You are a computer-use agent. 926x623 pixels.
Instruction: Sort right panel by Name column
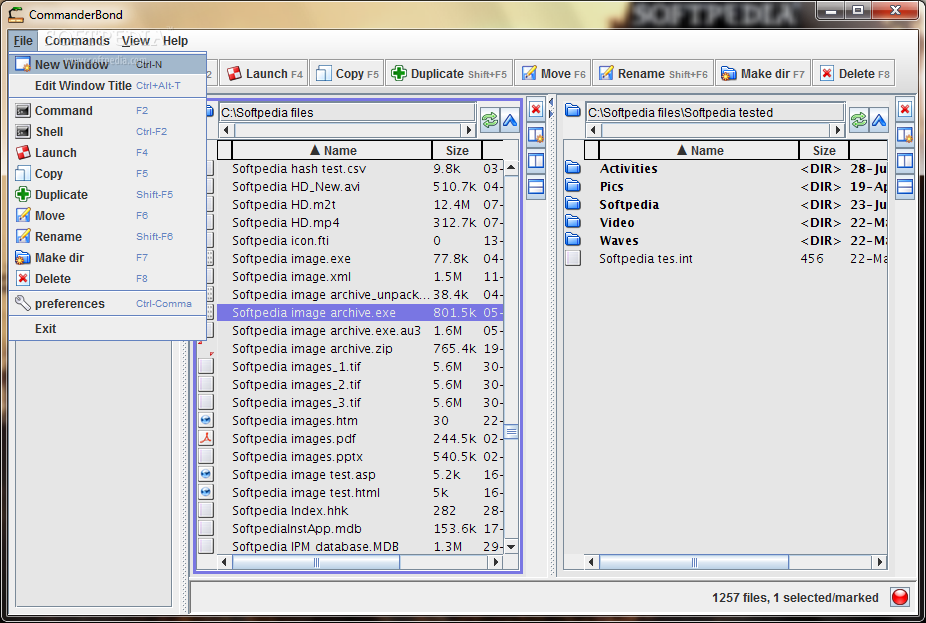pos(699,151)
